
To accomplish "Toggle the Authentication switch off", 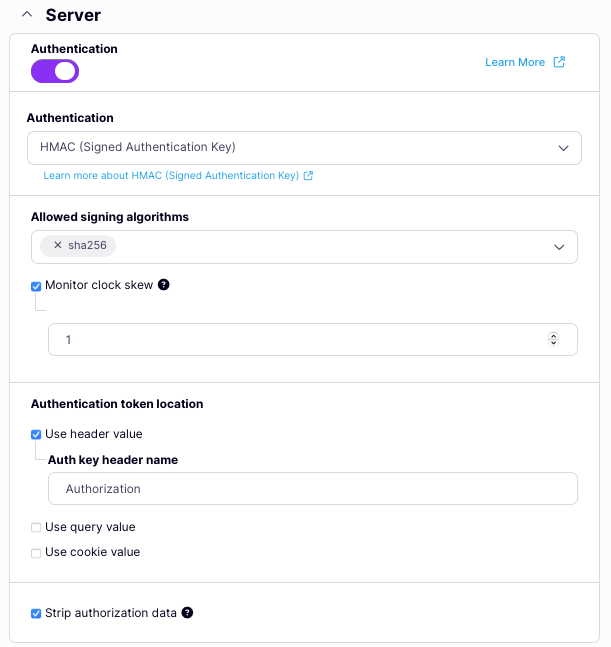I will click(x=55, y=71).
